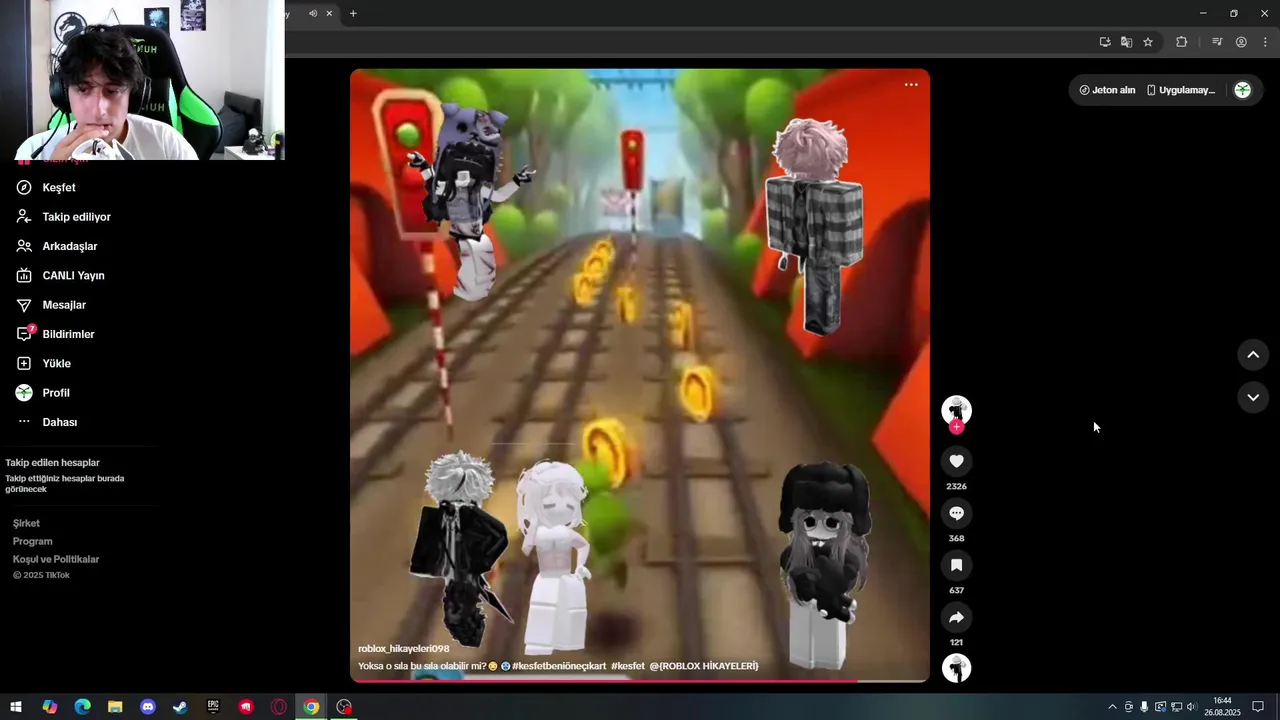
Task: Open Windows notification center
Action: pyautogui.click(x=1258, y=707)
